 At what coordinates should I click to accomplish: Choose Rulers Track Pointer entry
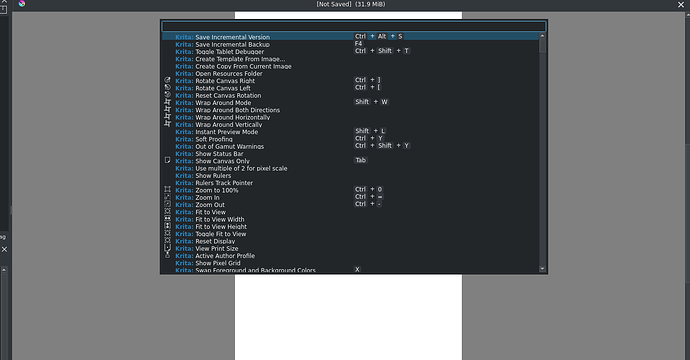351,182
